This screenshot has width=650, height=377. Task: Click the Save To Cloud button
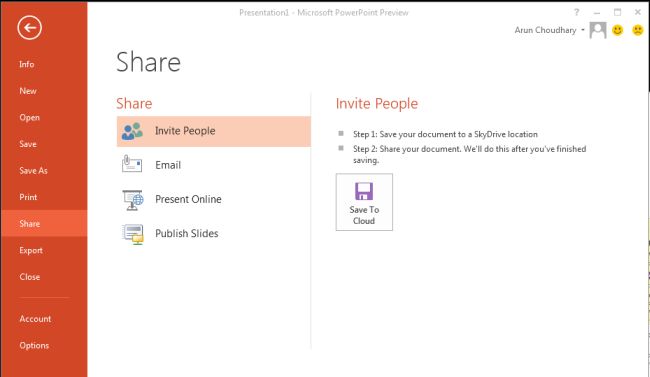click(364, 202)
